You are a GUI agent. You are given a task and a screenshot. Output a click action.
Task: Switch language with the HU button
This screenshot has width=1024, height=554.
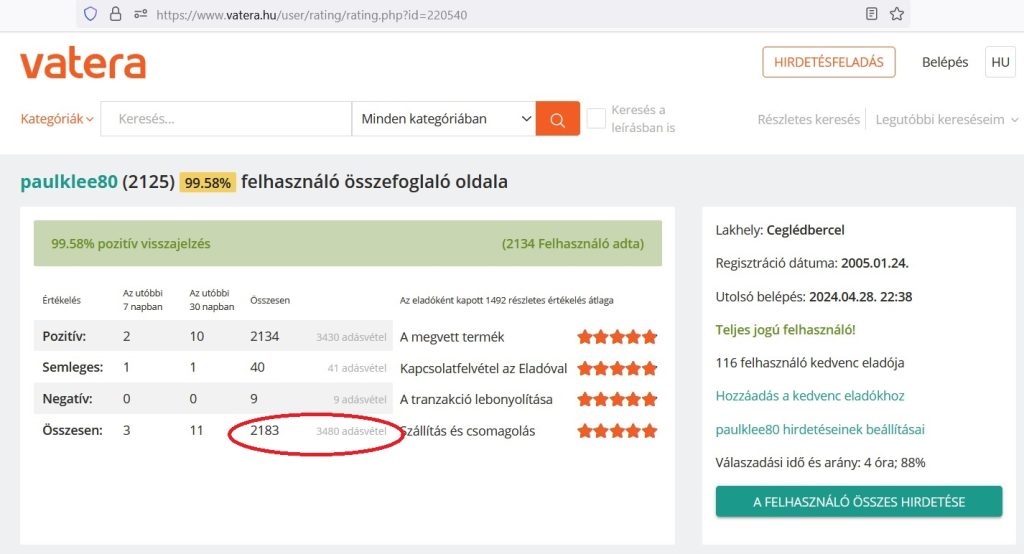(x=1000, y=62)
